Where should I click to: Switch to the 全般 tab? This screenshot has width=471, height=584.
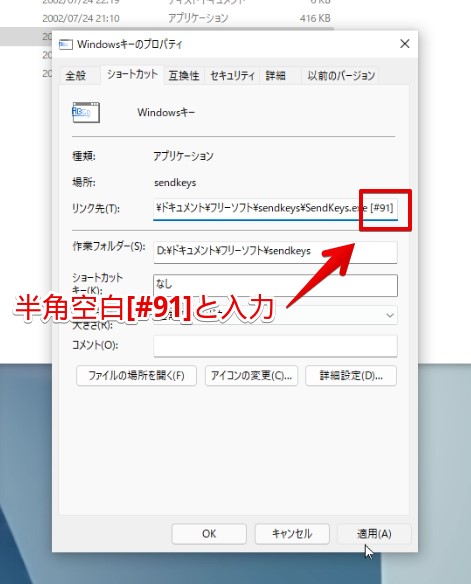coord(76,76)
